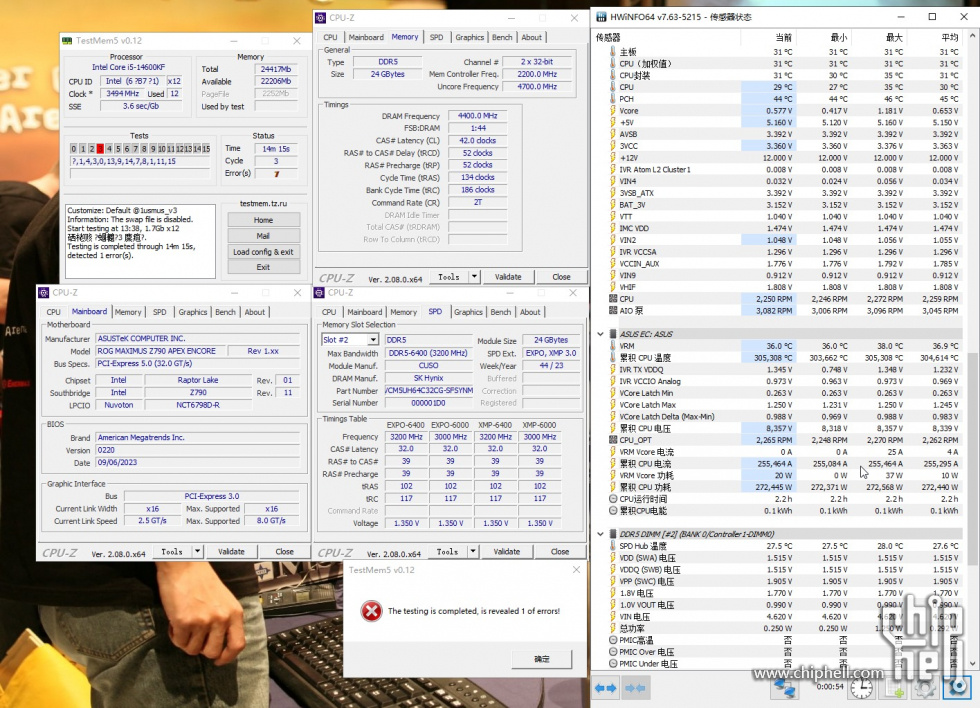Click the DRAM Frequency 4400.0 MHz value
The height and width of the screenshot is (708, 980).
tap(478, 116)
